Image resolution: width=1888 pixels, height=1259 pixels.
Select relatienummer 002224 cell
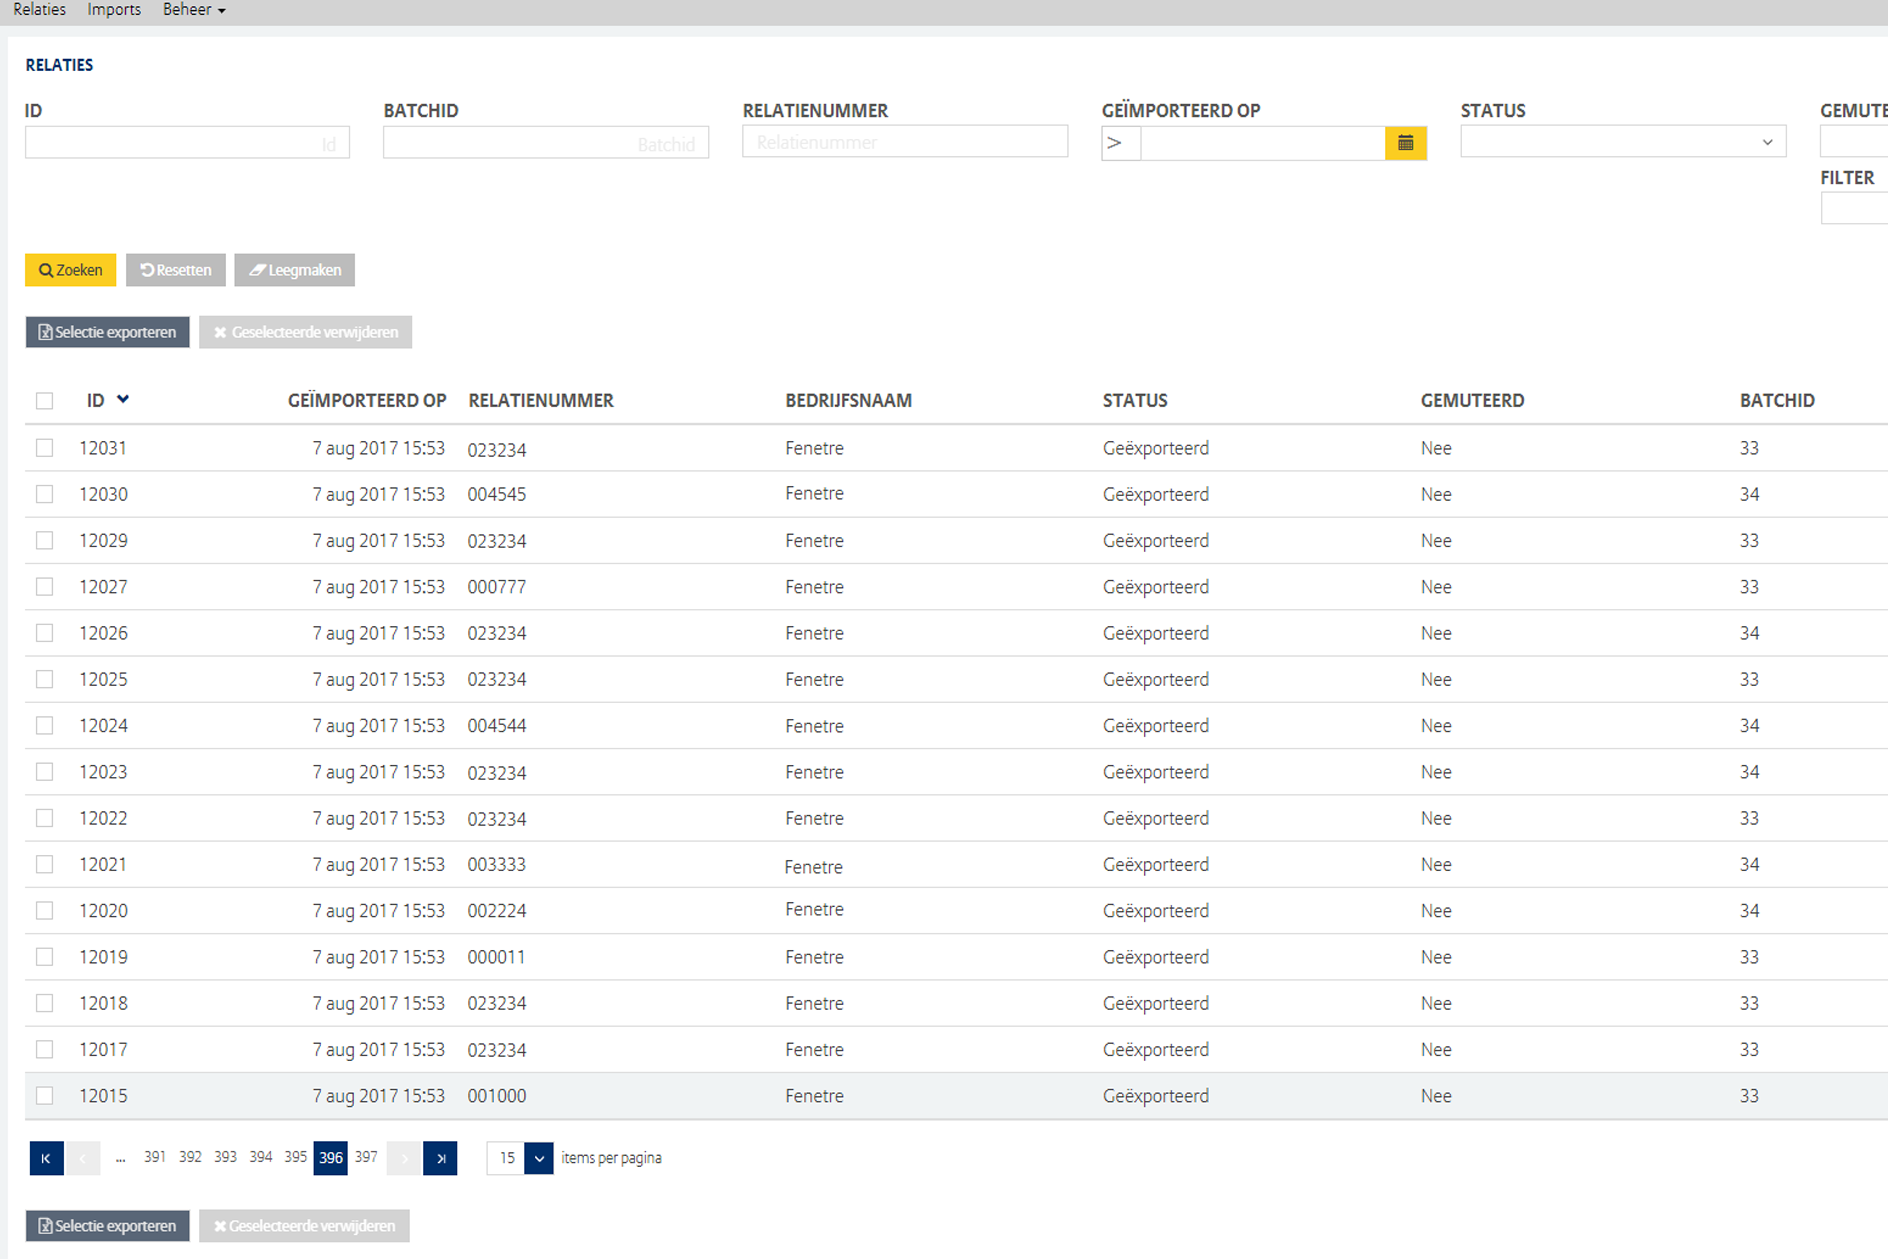(x=497, y=911)
